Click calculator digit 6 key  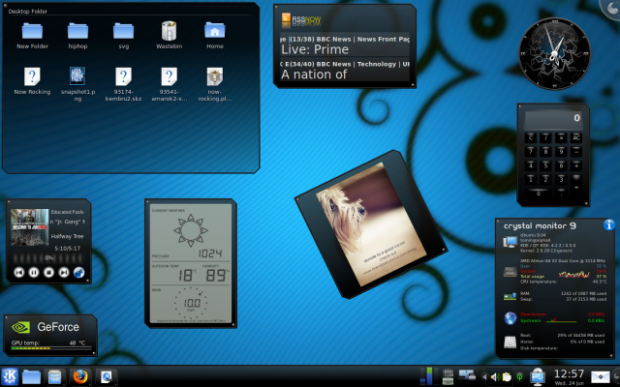tap(561, 166)
